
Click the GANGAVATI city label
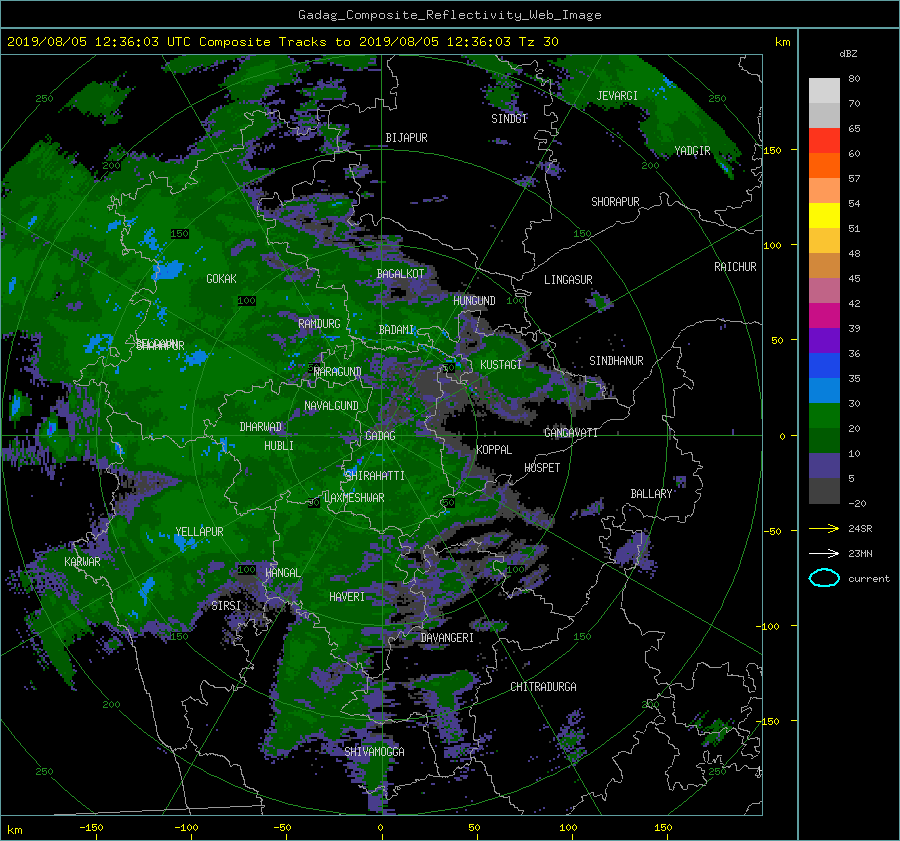coord(571,433)
